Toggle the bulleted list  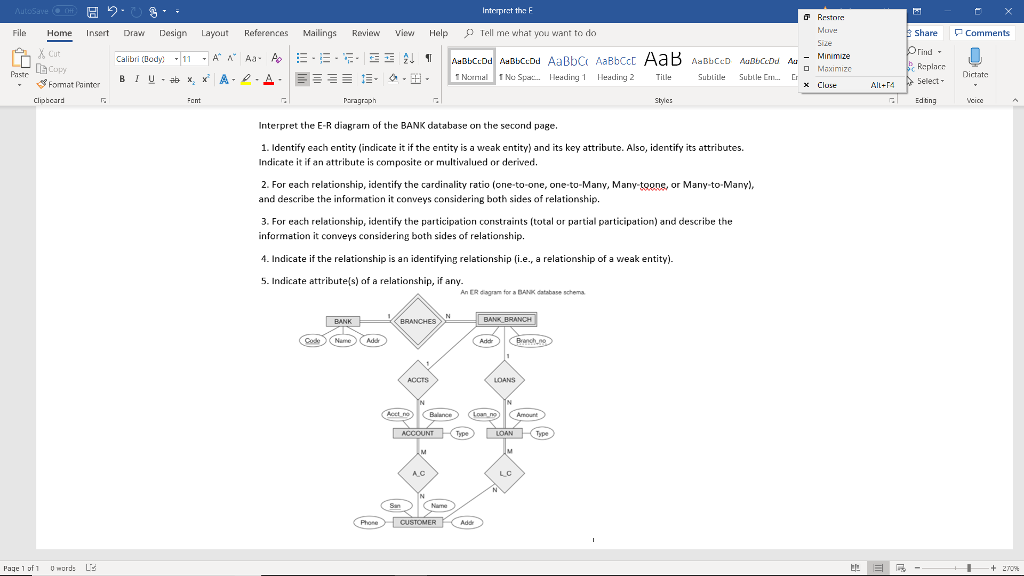point(300,59)
